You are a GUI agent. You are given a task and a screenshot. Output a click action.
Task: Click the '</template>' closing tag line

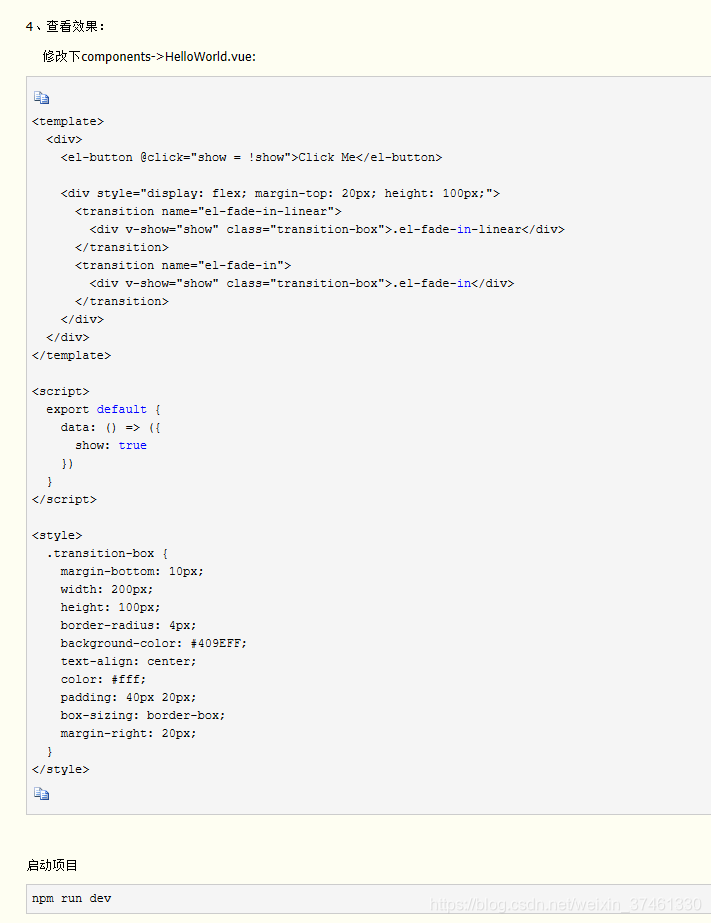71,356
